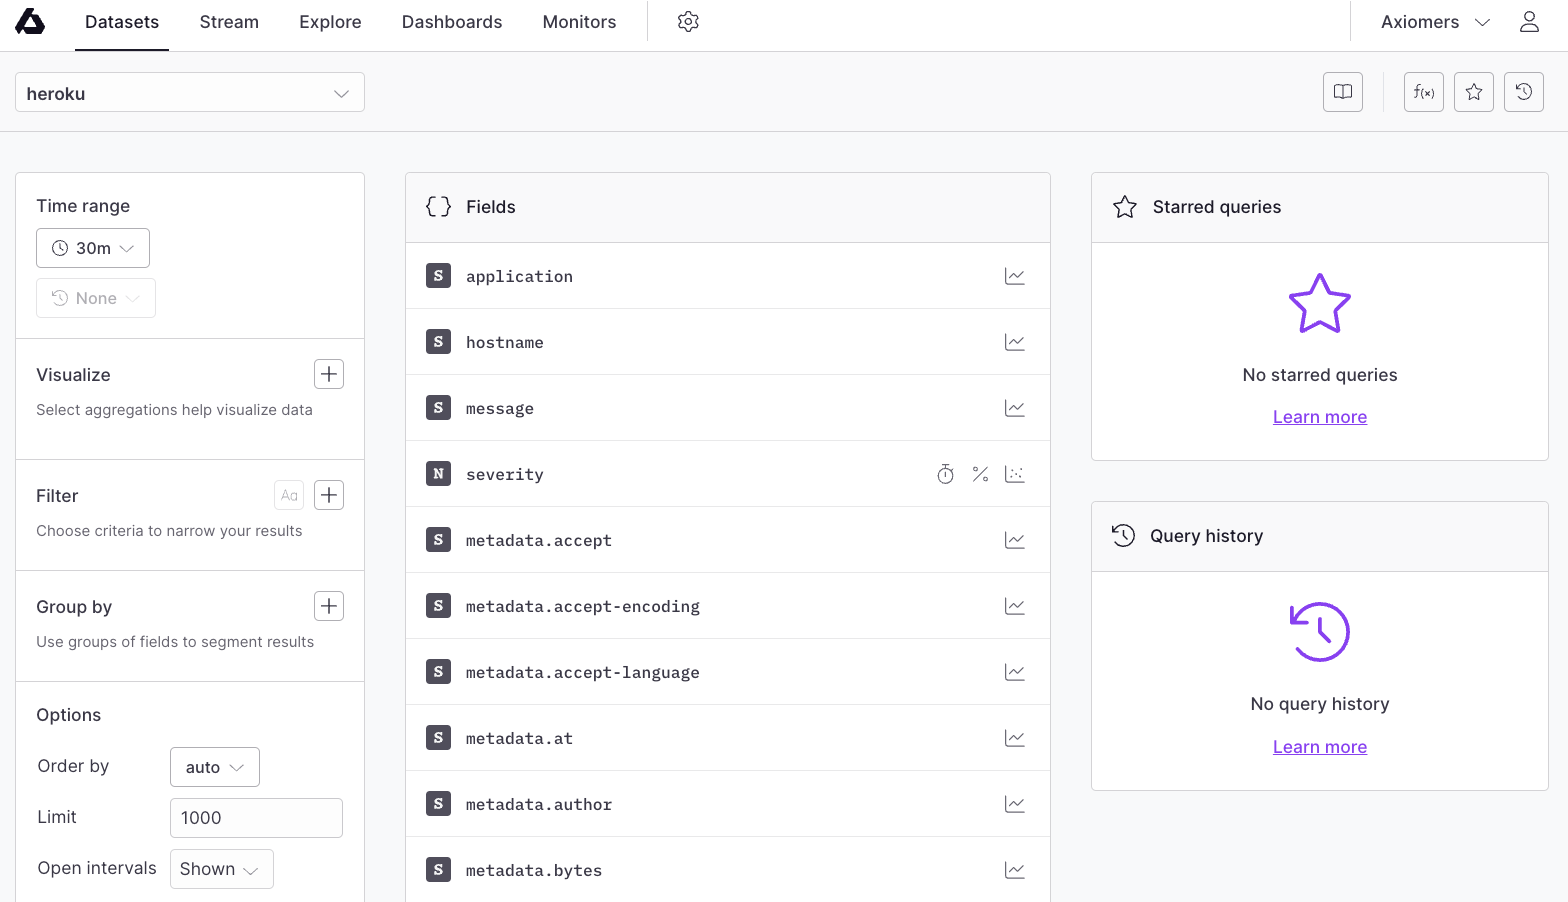Open query history toolbar icon
This screenshot has height=902, width=1568.
[1524, 92]
